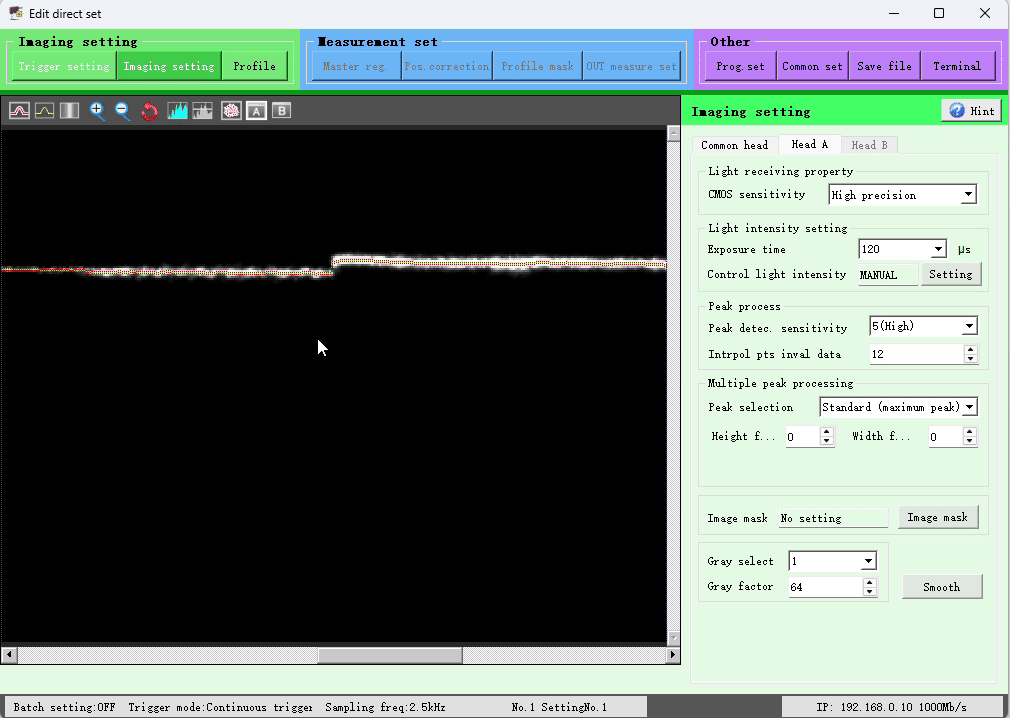
Task: Switch to the Head A tab
Action: 809,144
